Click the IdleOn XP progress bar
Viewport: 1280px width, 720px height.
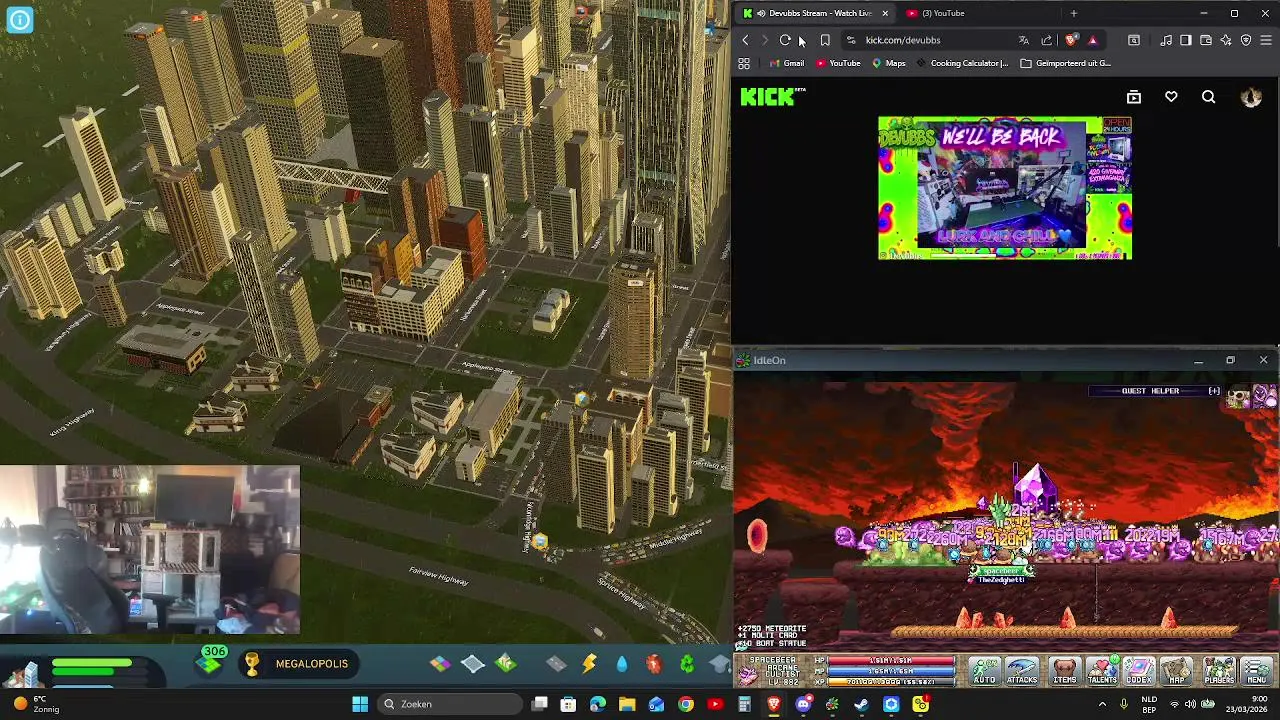[890, 681]
